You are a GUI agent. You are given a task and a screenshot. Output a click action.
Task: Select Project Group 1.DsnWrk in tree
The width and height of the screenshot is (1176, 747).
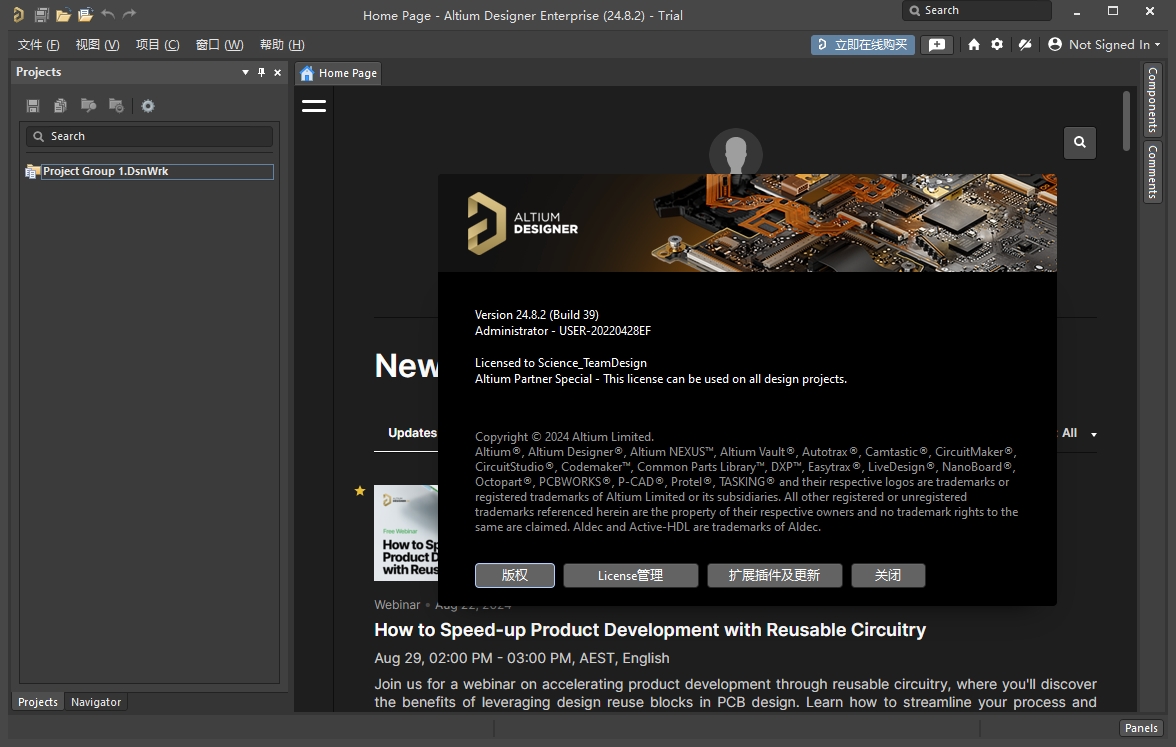point(105,172)
